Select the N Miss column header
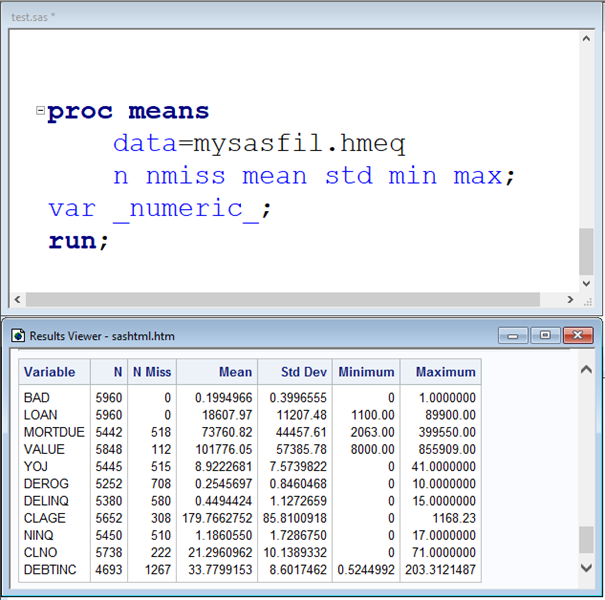 152,372
